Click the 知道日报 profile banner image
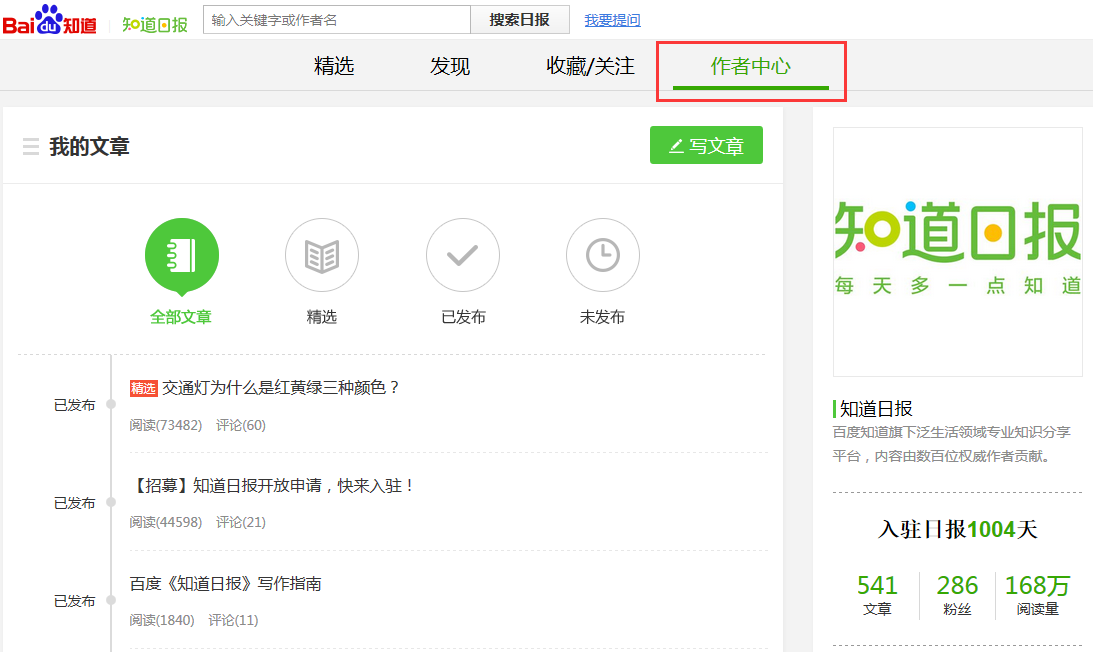This screenshot has width=1093, height=652. pos(958,252)
